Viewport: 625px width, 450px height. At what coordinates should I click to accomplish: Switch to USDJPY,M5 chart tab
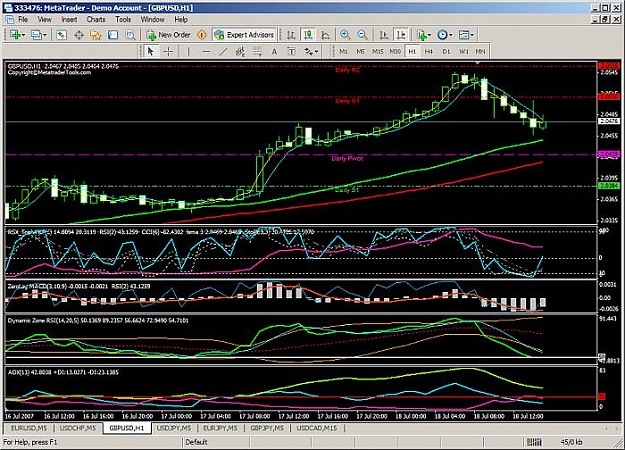(x=174, y=428)
